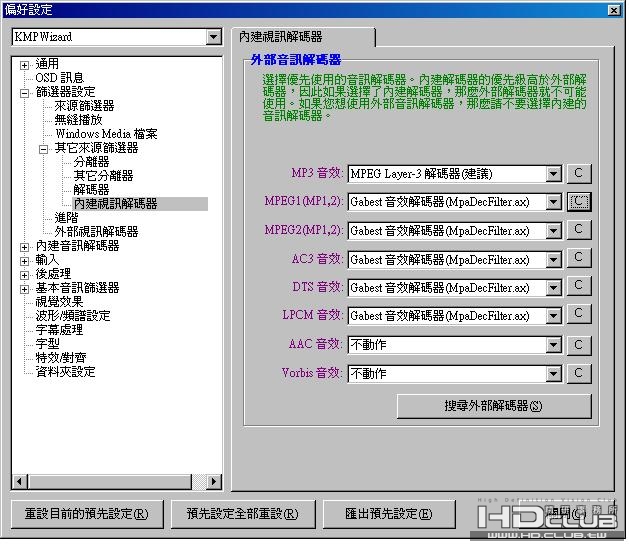The image size is (629, 546).
Task: Open the AAC 音效 decoder dropdown
Action: [554, 345]
